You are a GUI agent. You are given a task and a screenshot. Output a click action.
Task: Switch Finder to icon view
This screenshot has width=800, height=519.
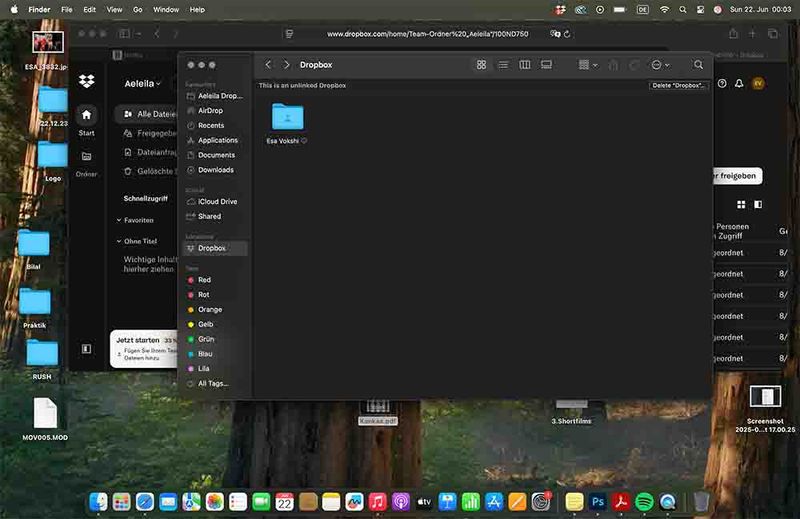tap(481, 65)
